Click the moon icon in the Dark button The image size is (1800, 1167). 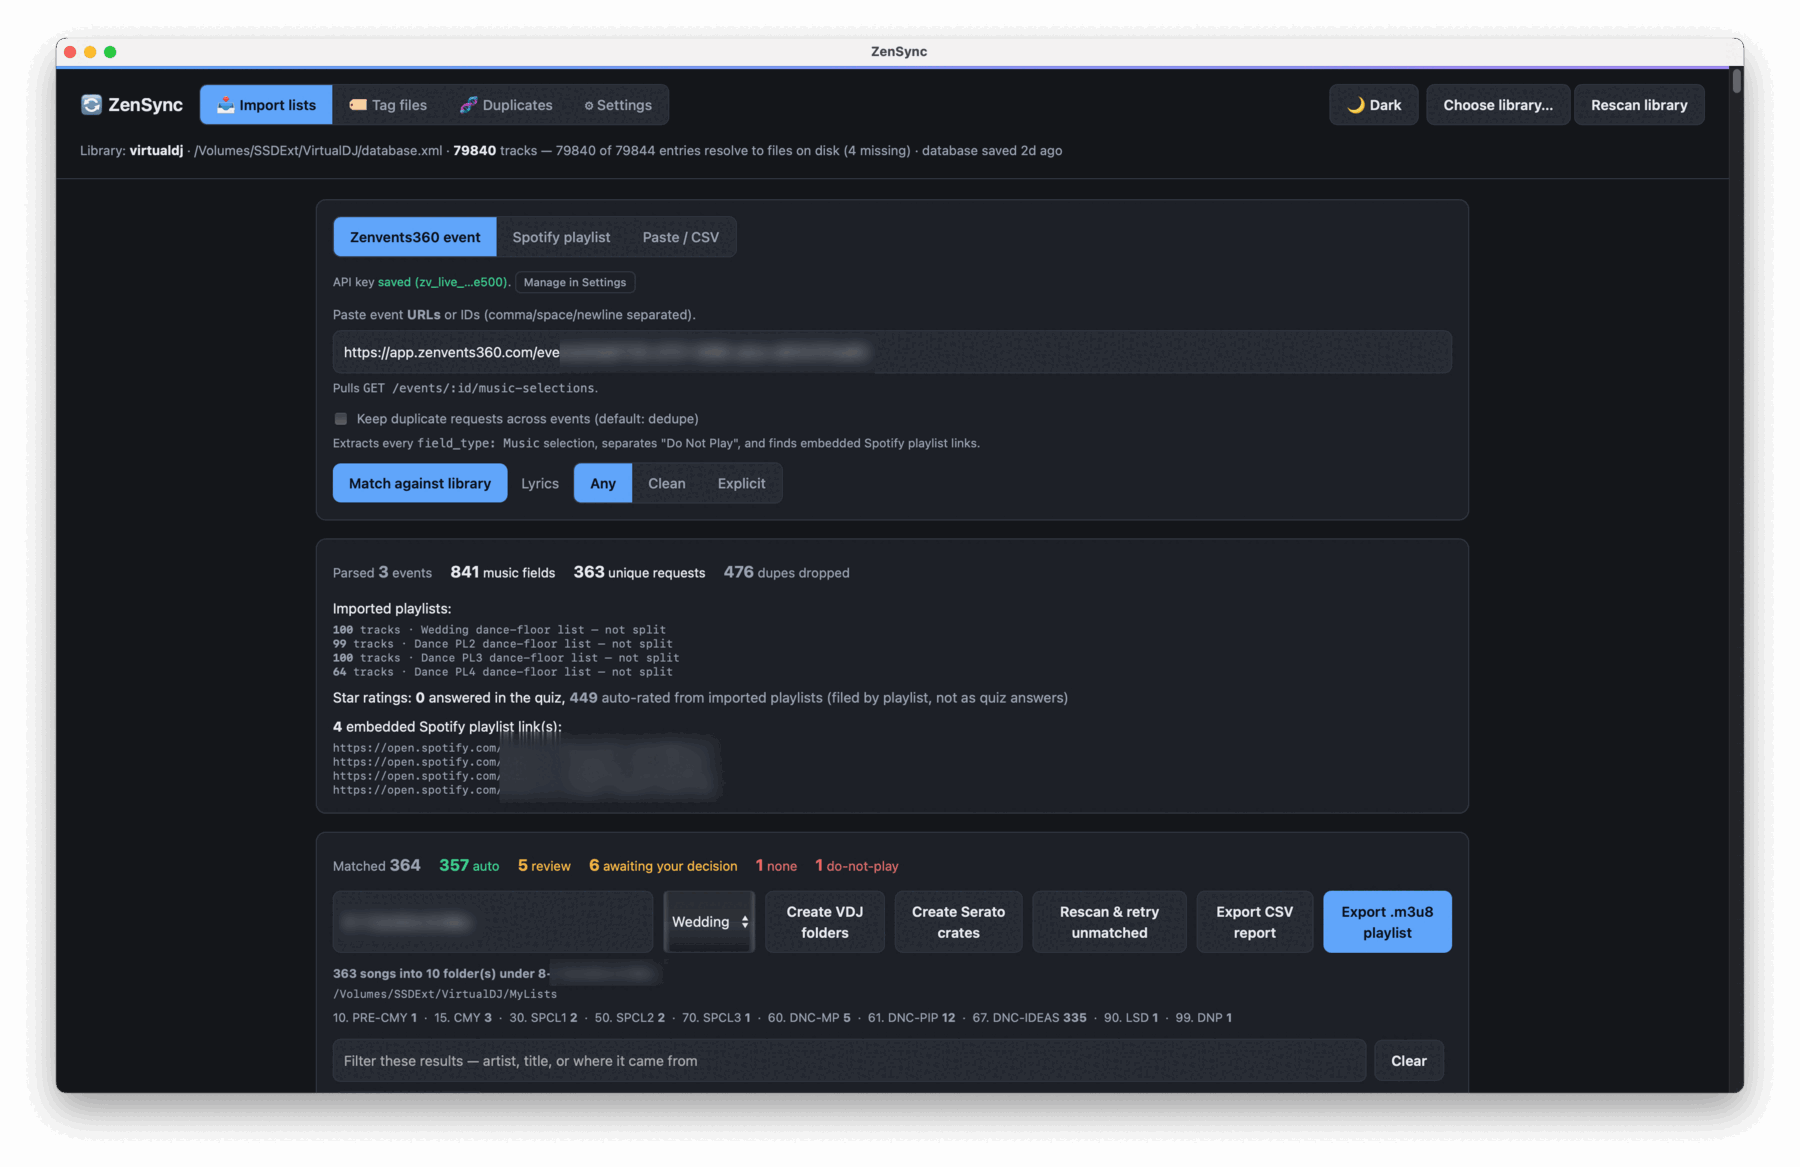click(1355, 105)
